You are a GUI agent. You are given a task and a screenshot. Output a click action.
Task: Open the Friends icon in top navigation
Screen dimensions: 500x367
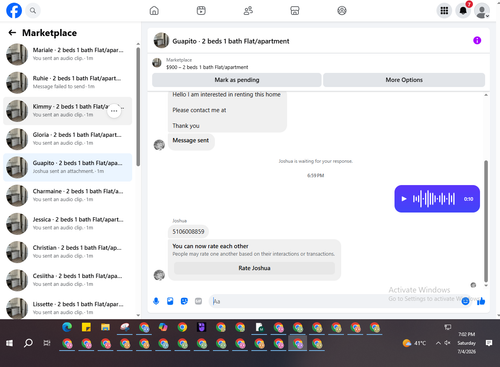(x=248, y=11)
